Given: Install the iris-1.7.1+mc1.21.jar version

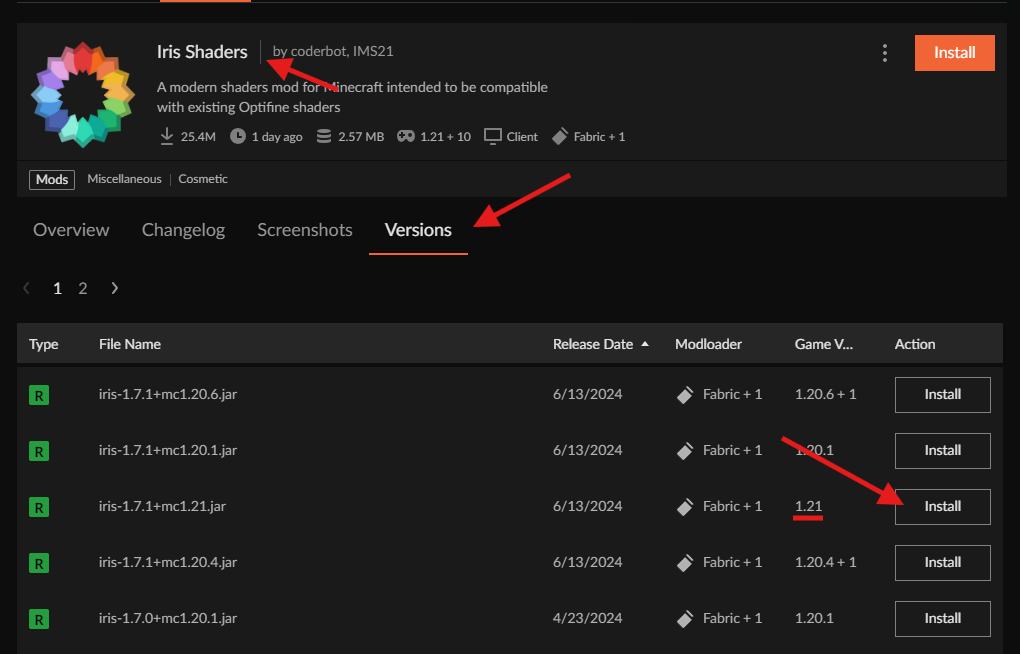Looking at the screenshot, I should (941, 507).
